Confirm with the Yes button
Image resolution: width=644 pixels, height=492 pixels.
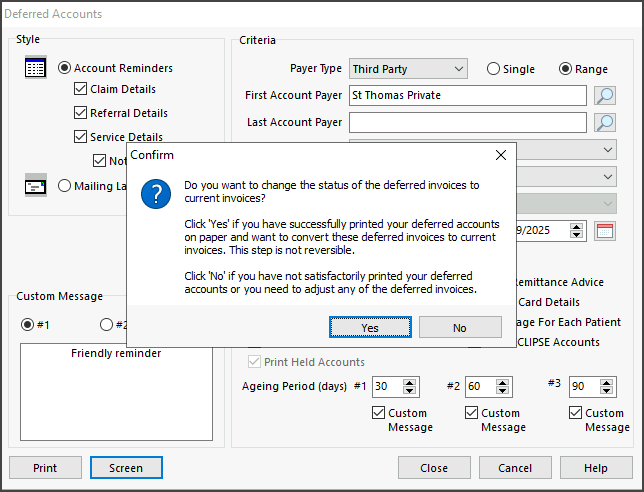click(370, 327)
